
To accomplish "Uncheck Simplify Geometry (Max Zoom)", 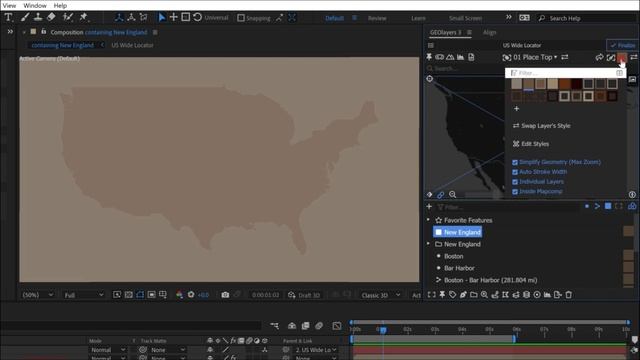I will click(515, 162).
